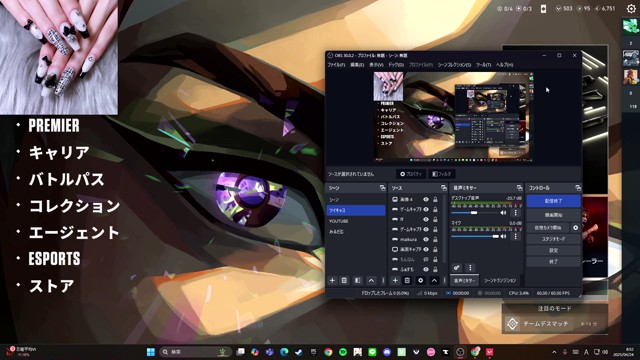
Task: Open the ファイル menu in OBS
Action: (336, 65)
